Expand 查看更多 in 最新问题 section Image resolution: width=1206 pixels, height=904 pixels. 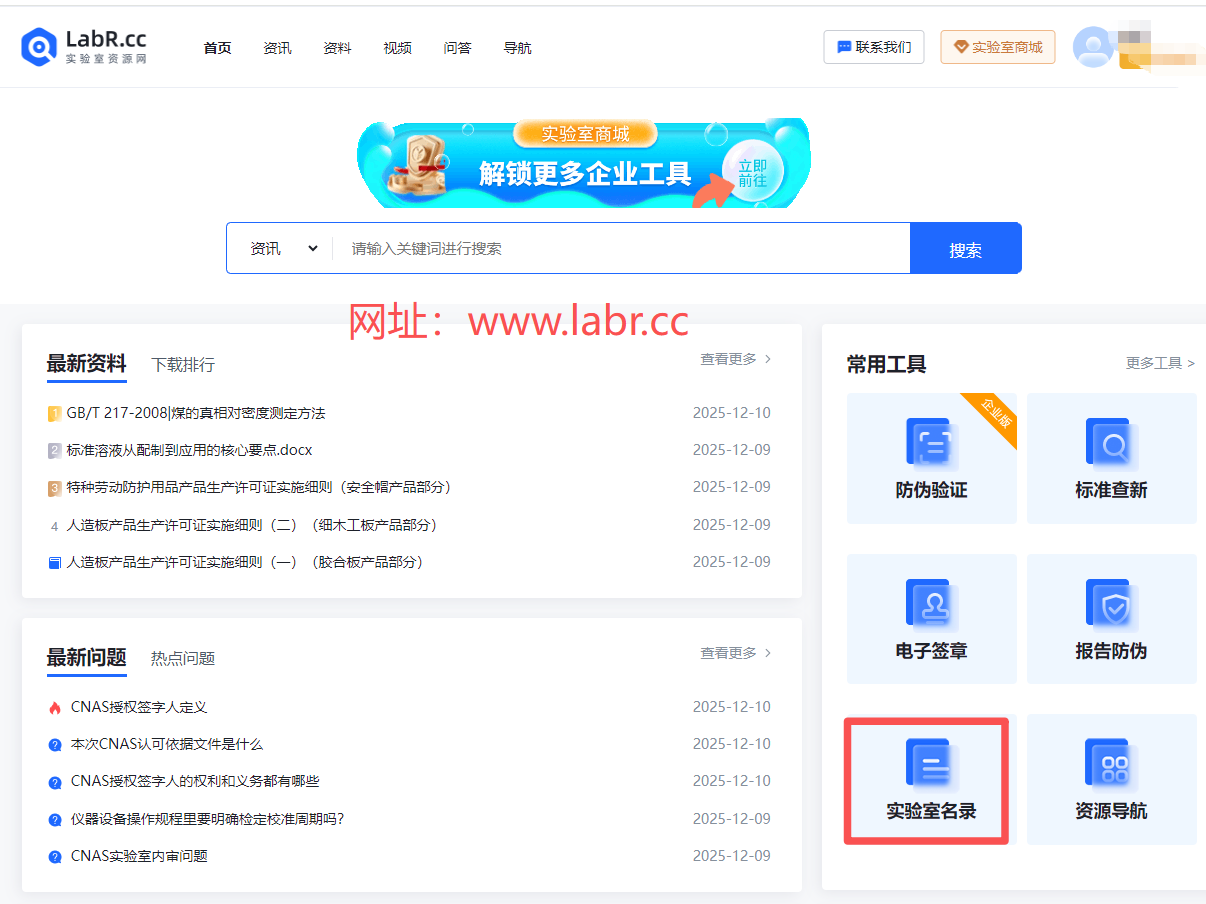tap(735, 653)
